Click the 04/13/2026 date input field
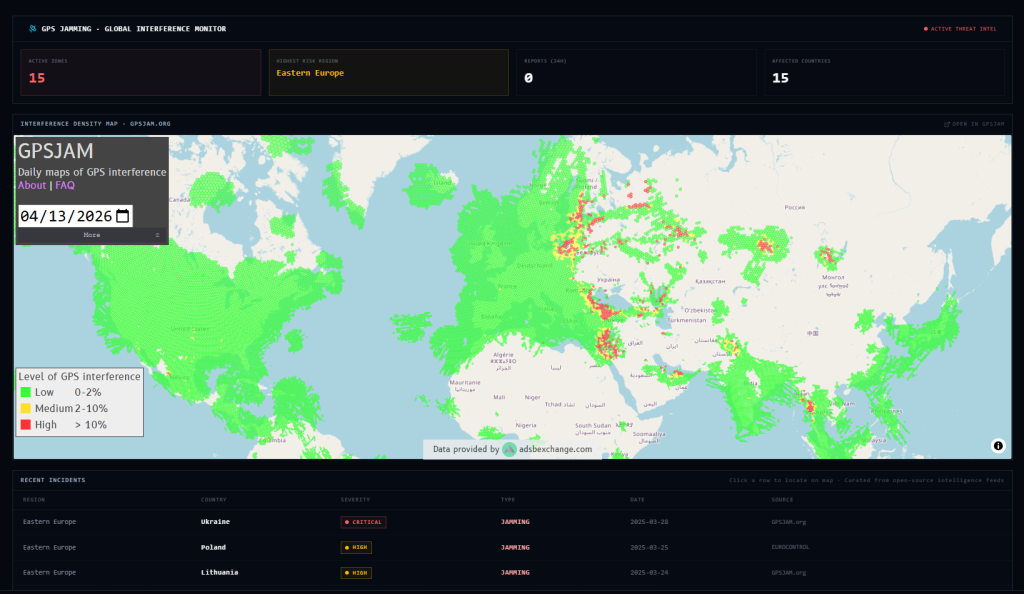Viewport: 1024px width, 594px height. point(66,216)
